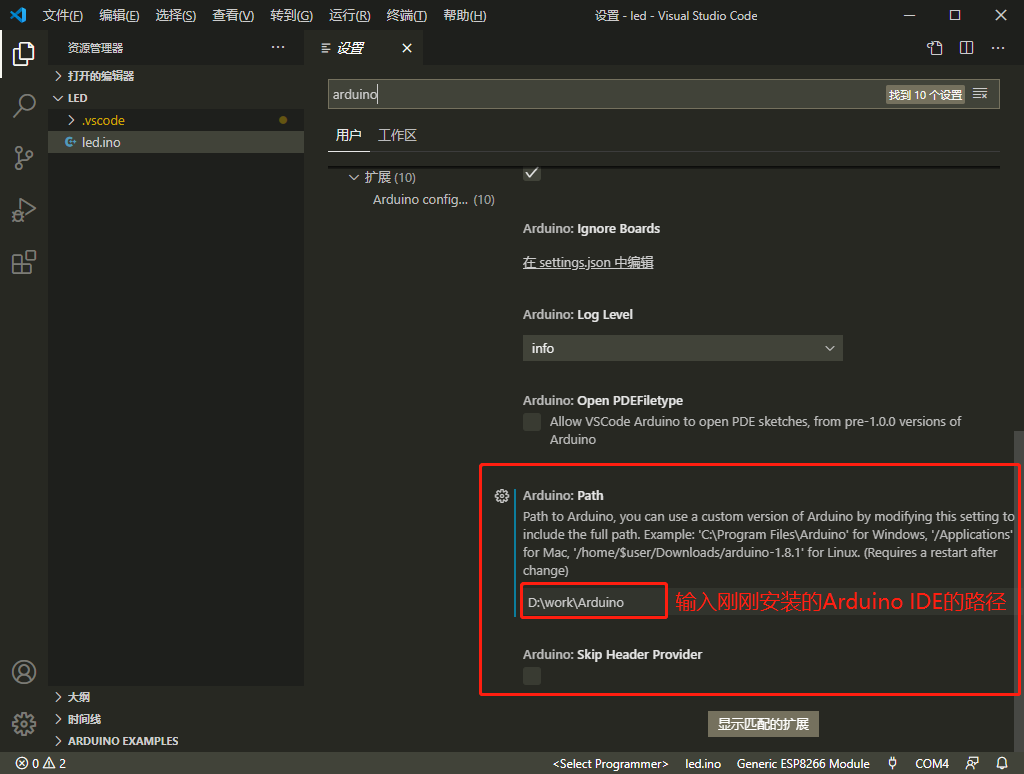Expand the .vscode folder
1024x774 pixels.
(103, 120)
